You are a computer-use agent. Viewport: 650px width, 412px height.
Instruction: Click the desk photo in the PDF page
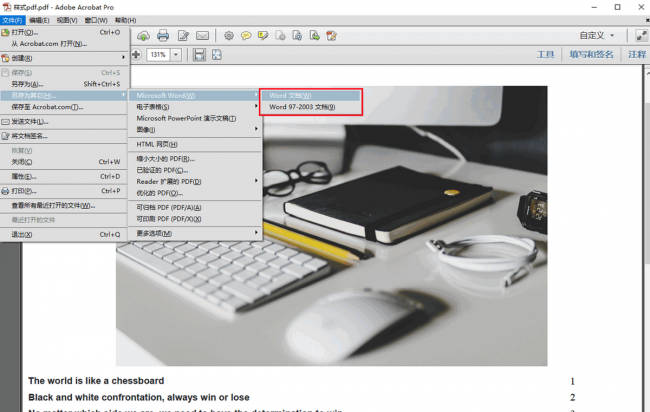332,226
